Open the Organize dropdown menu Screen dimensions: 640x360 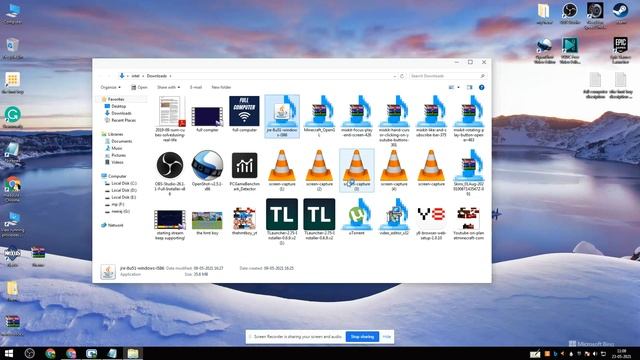(110, 87)
